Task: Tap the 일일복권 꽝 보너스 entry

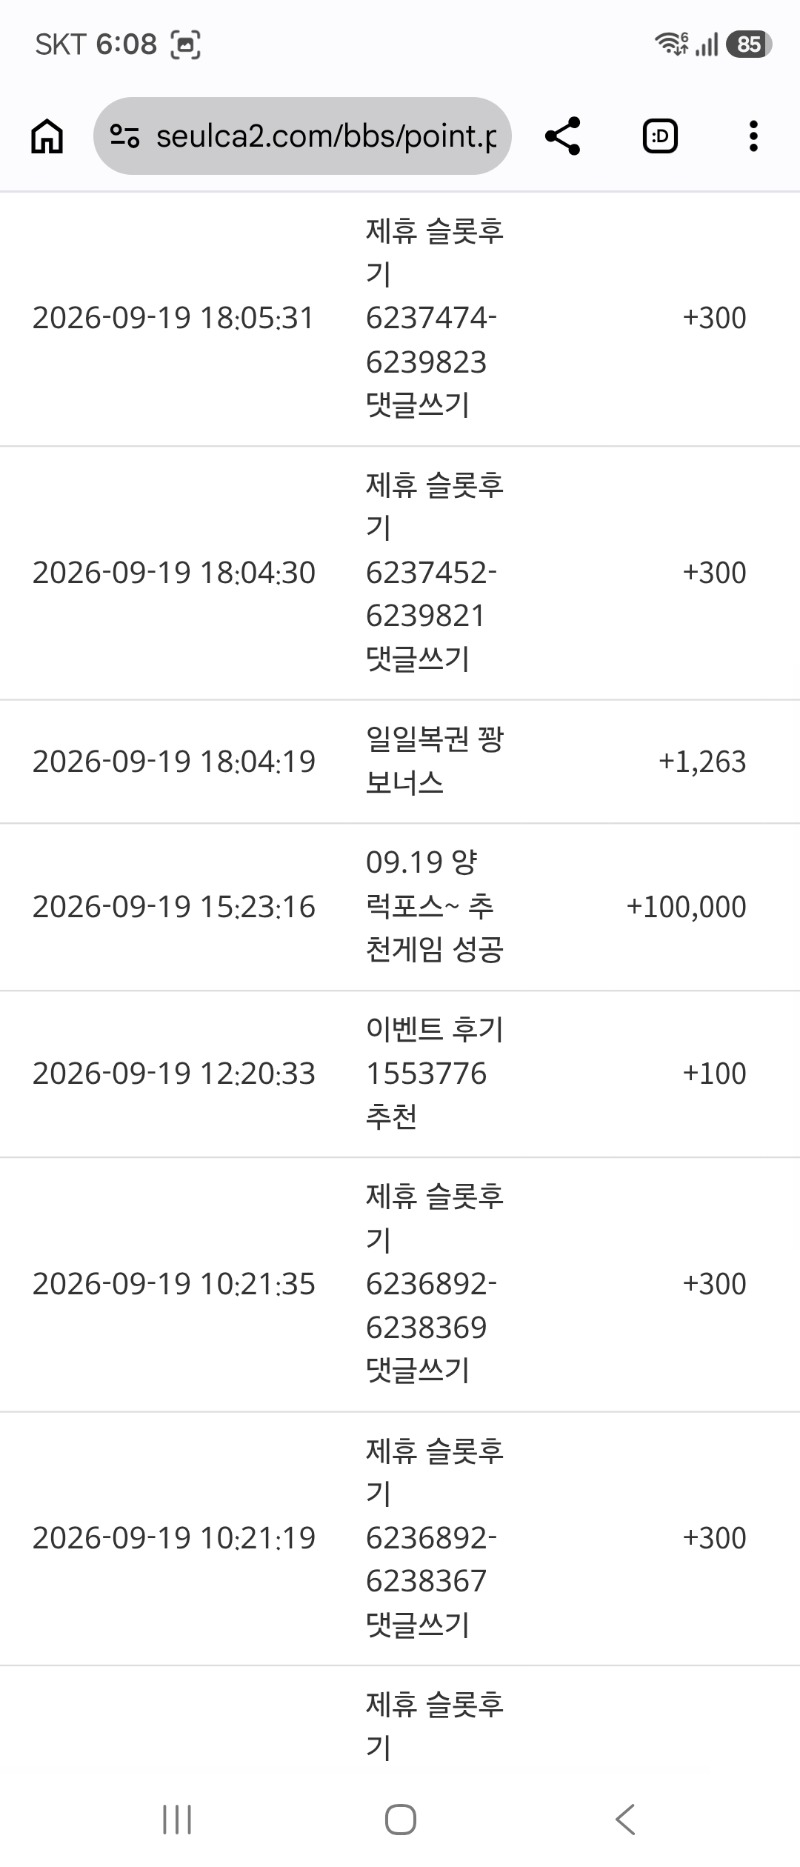Action: 400,762
